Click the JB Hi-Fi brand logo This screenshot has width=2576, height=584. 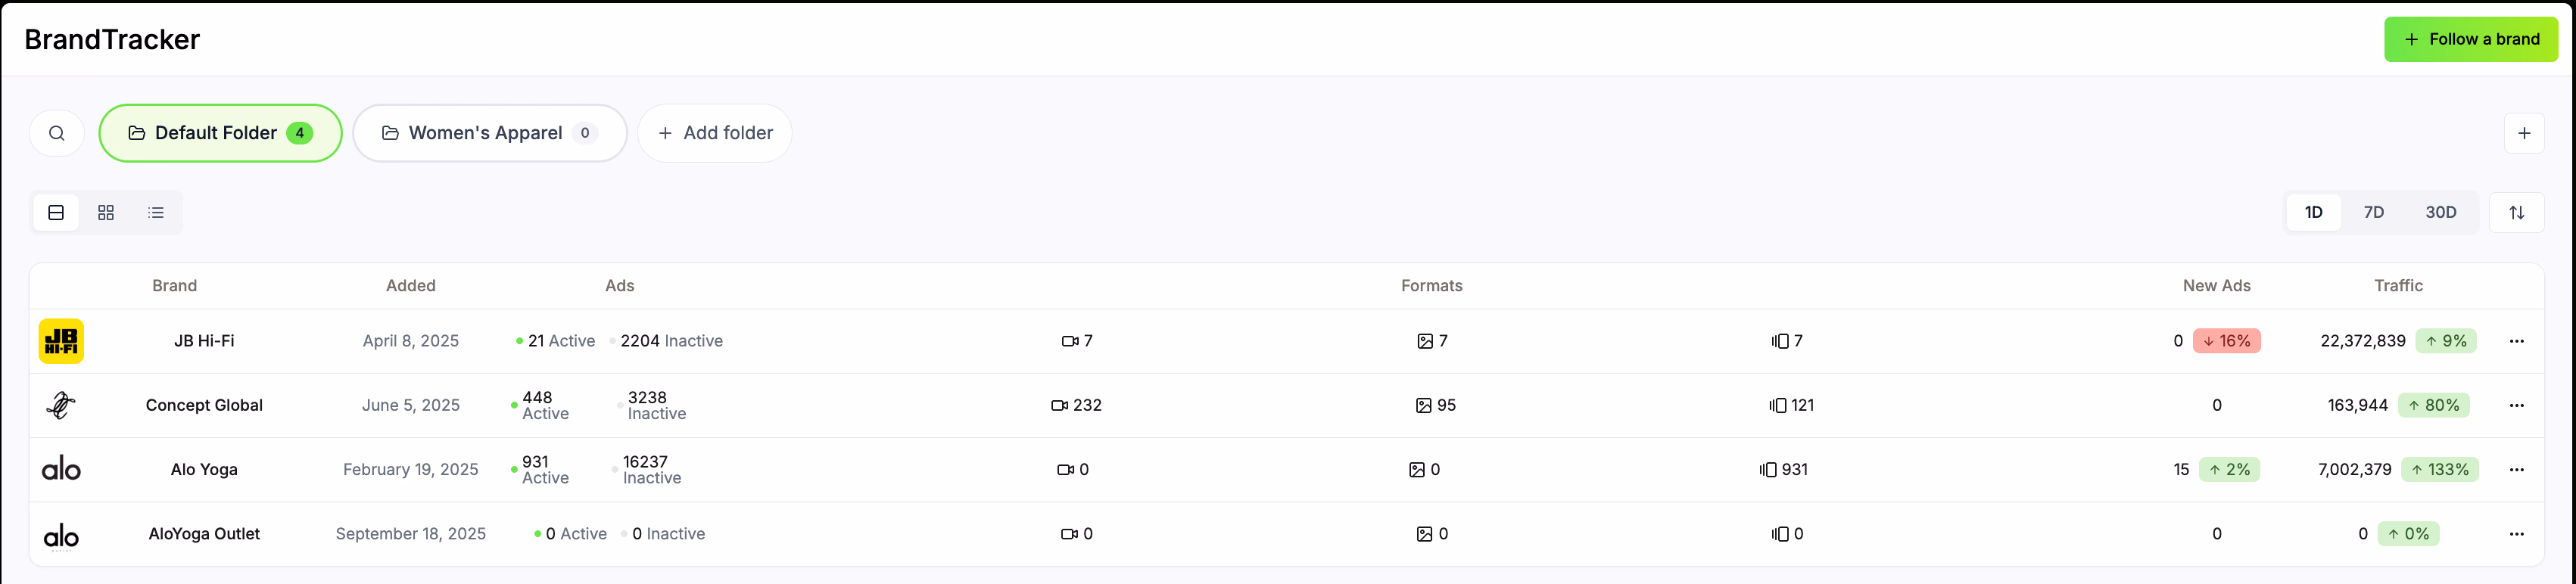point(61,340)
